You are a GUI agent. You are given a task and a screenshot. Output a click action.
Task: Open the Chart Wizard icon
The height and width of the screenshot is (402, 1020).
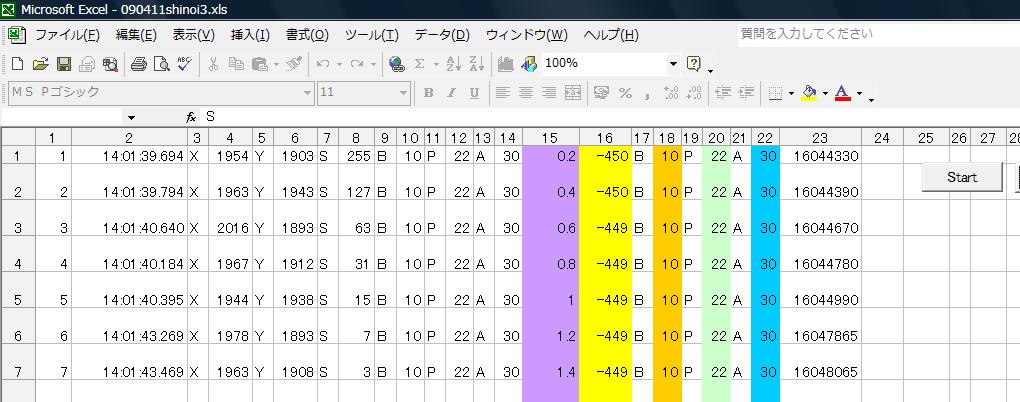click(x=505, y=63)
